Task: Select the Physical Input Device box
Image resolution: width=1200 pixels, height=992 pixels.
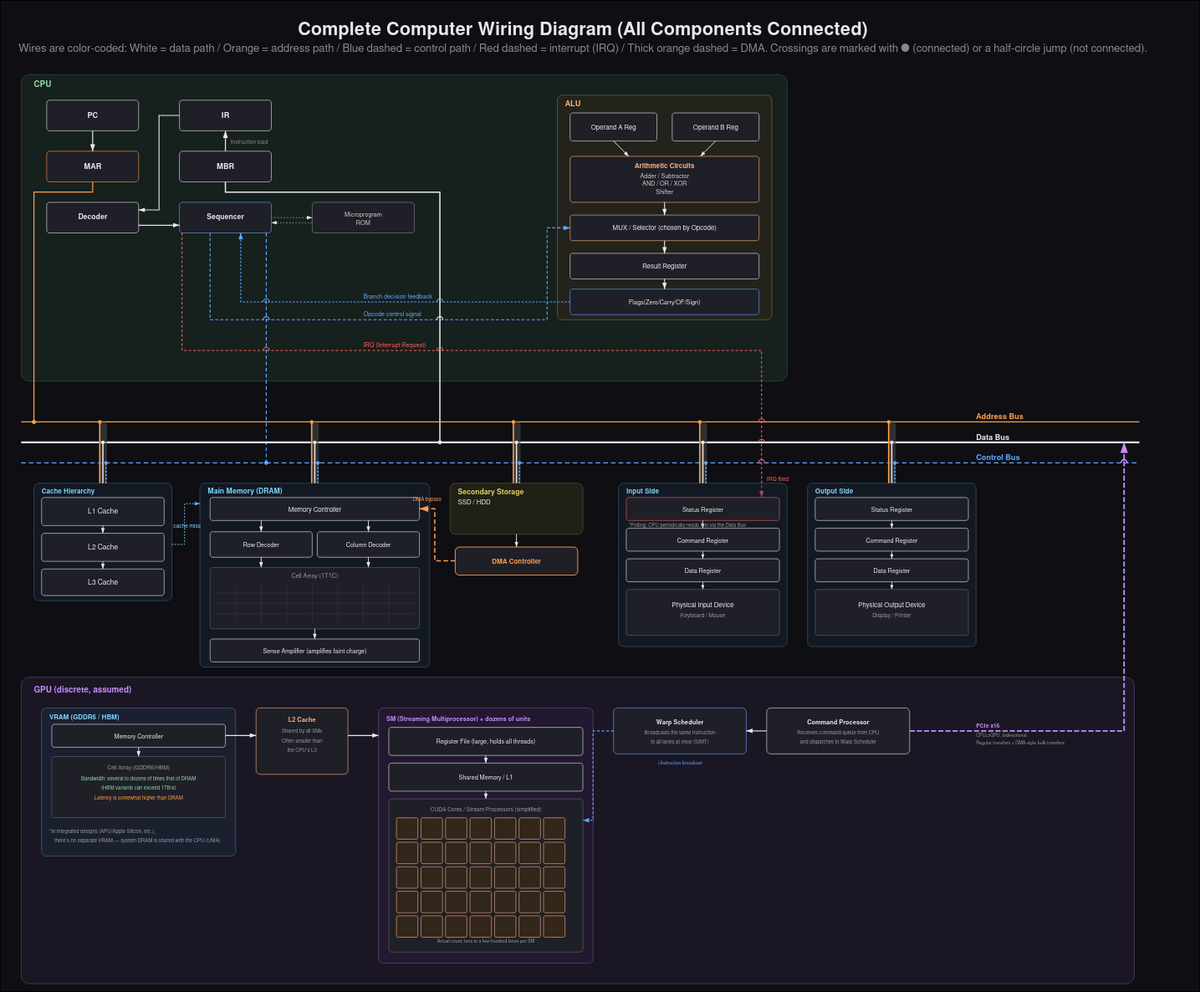Action: (x=703, y=613)
